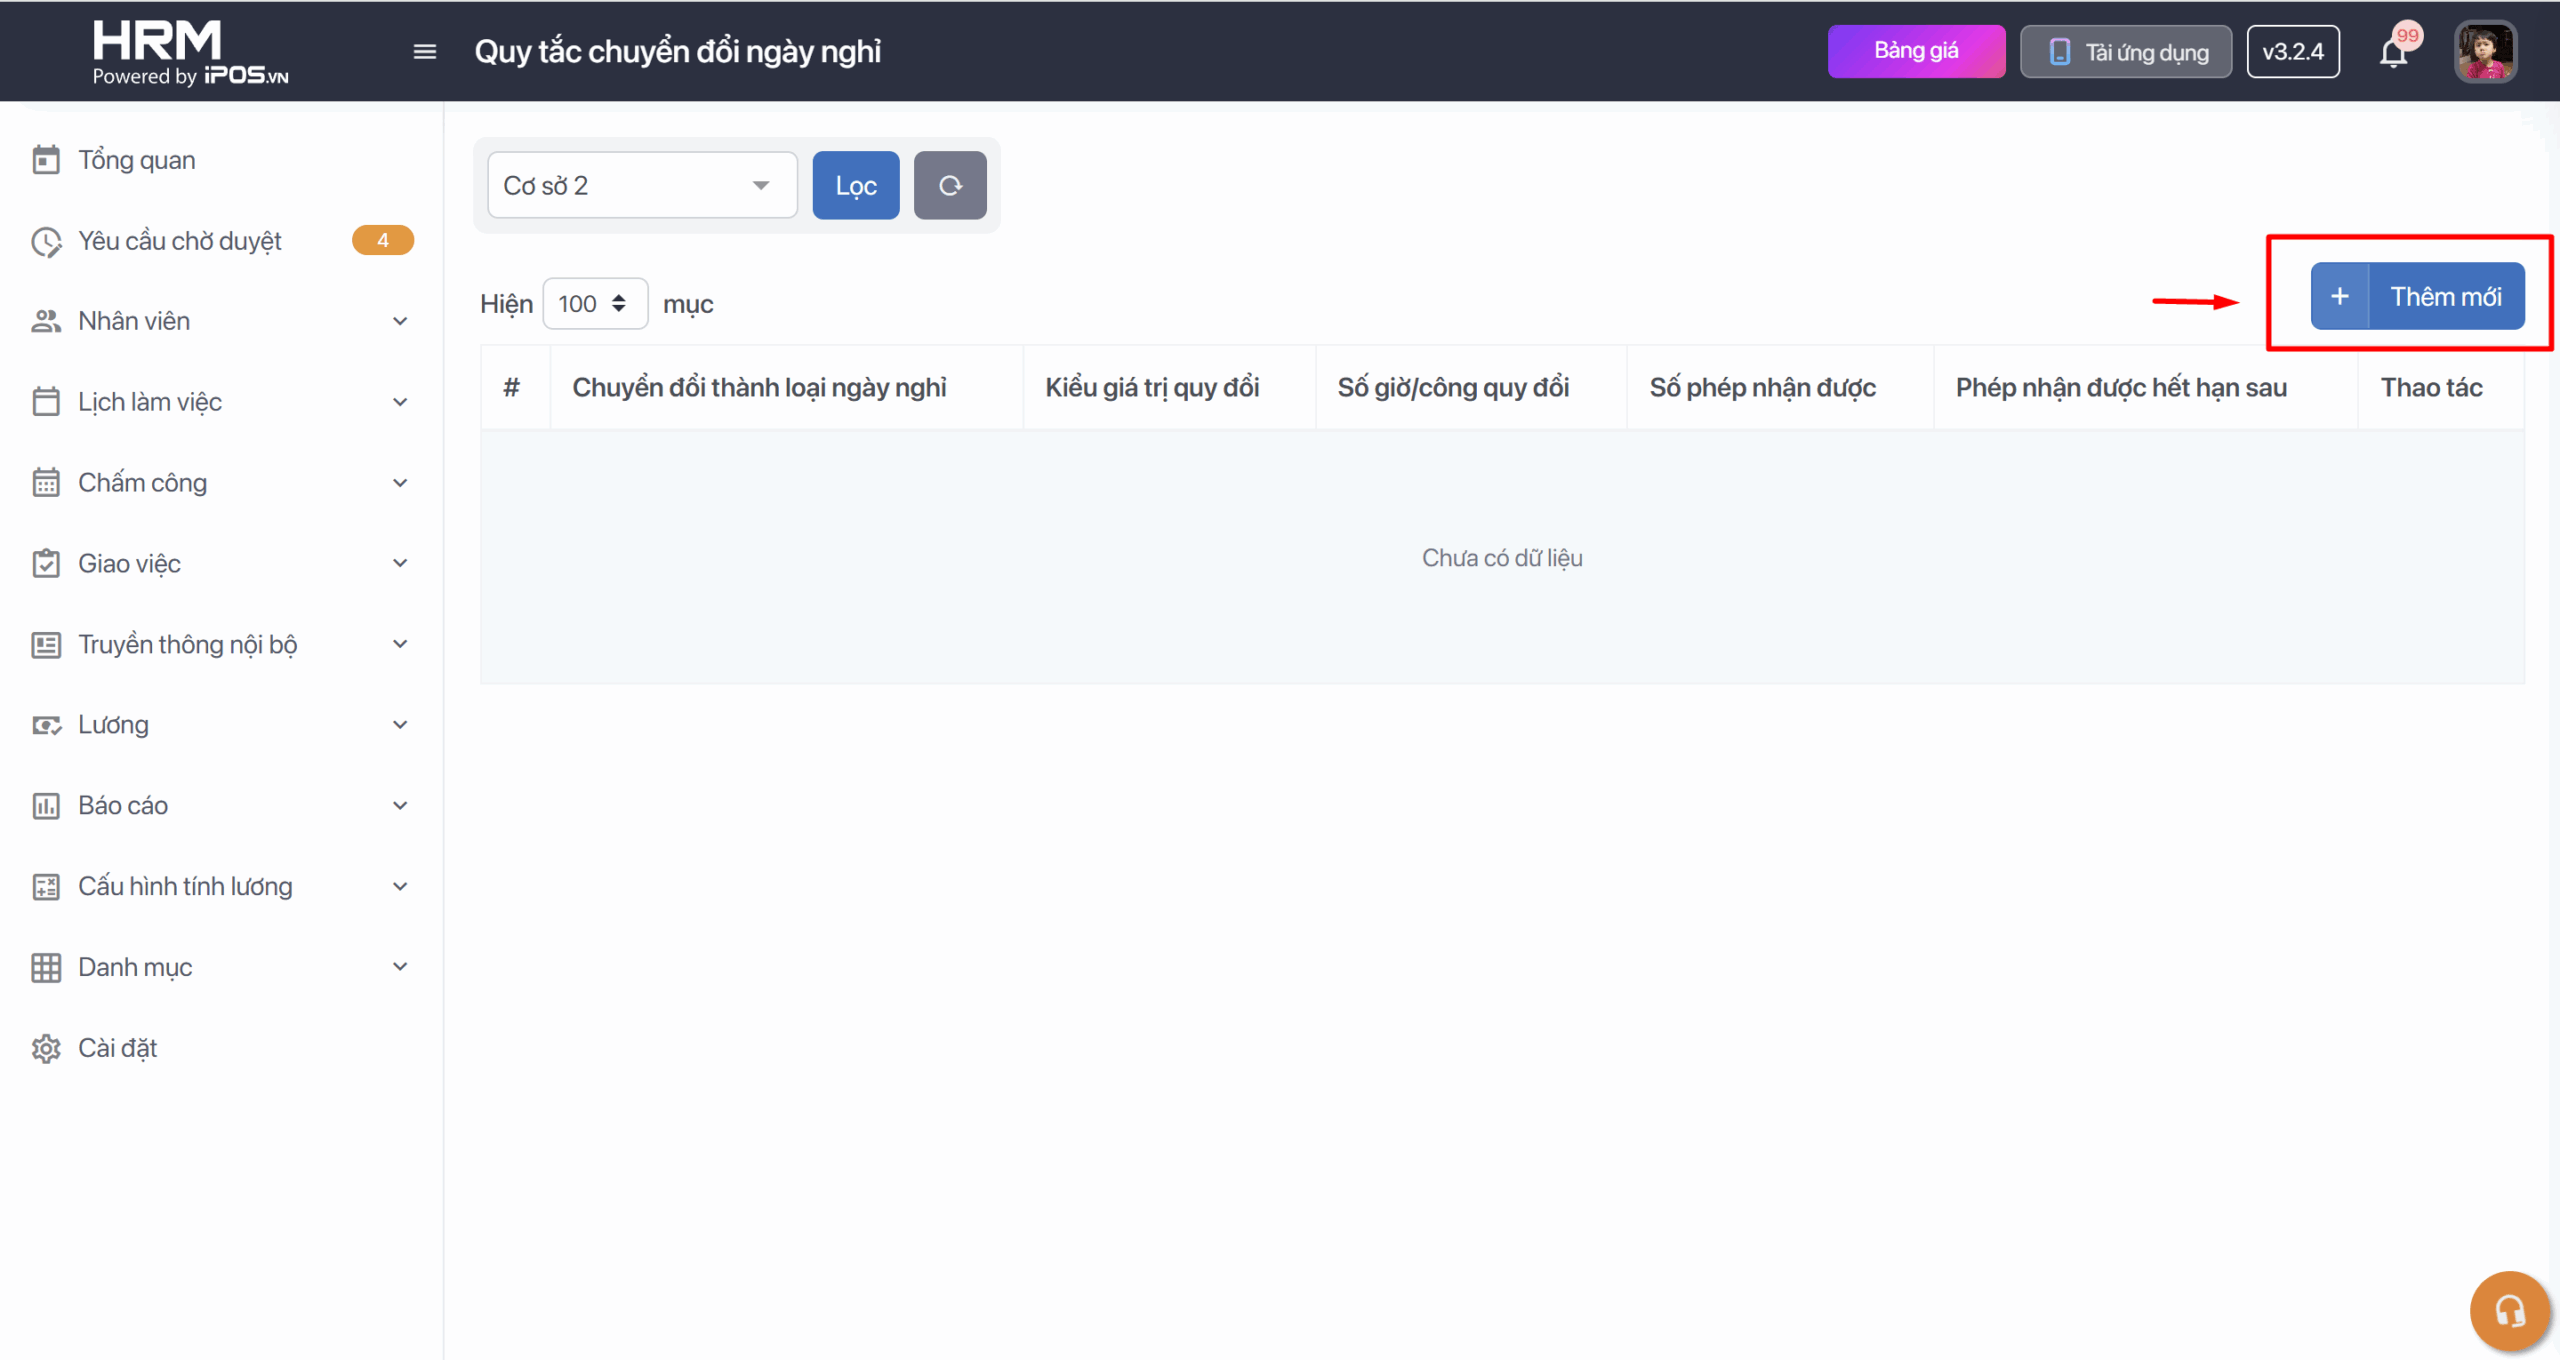The image size is (2560, 1360).
Task: Go to Tổng quan overview
Action: point(136,160)
